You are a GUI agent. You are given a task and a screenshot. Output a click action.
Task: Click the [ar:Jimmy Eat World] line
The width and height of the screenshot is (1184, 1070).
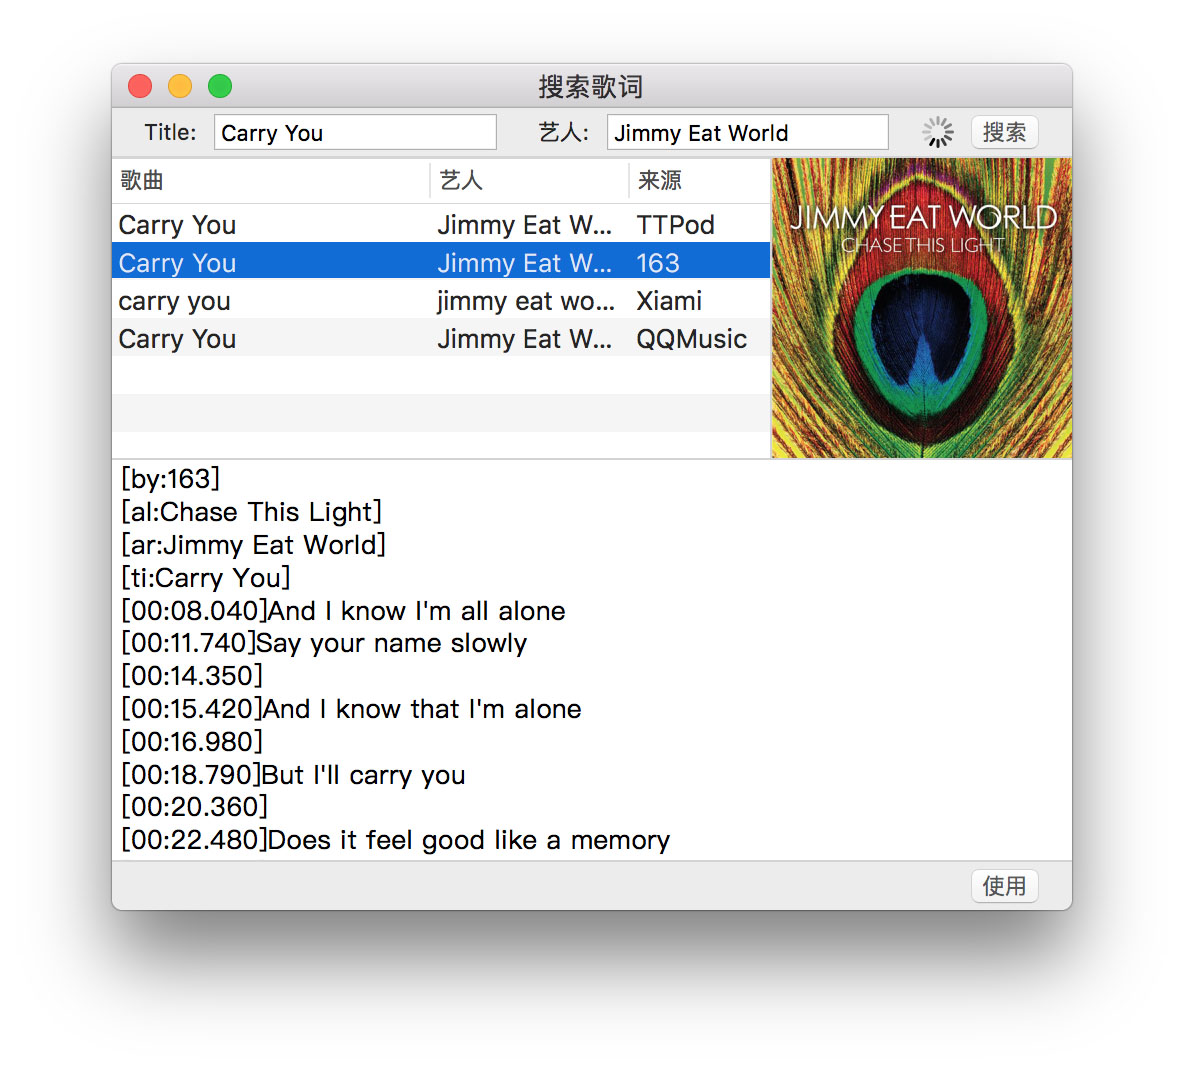click(254, 544)
